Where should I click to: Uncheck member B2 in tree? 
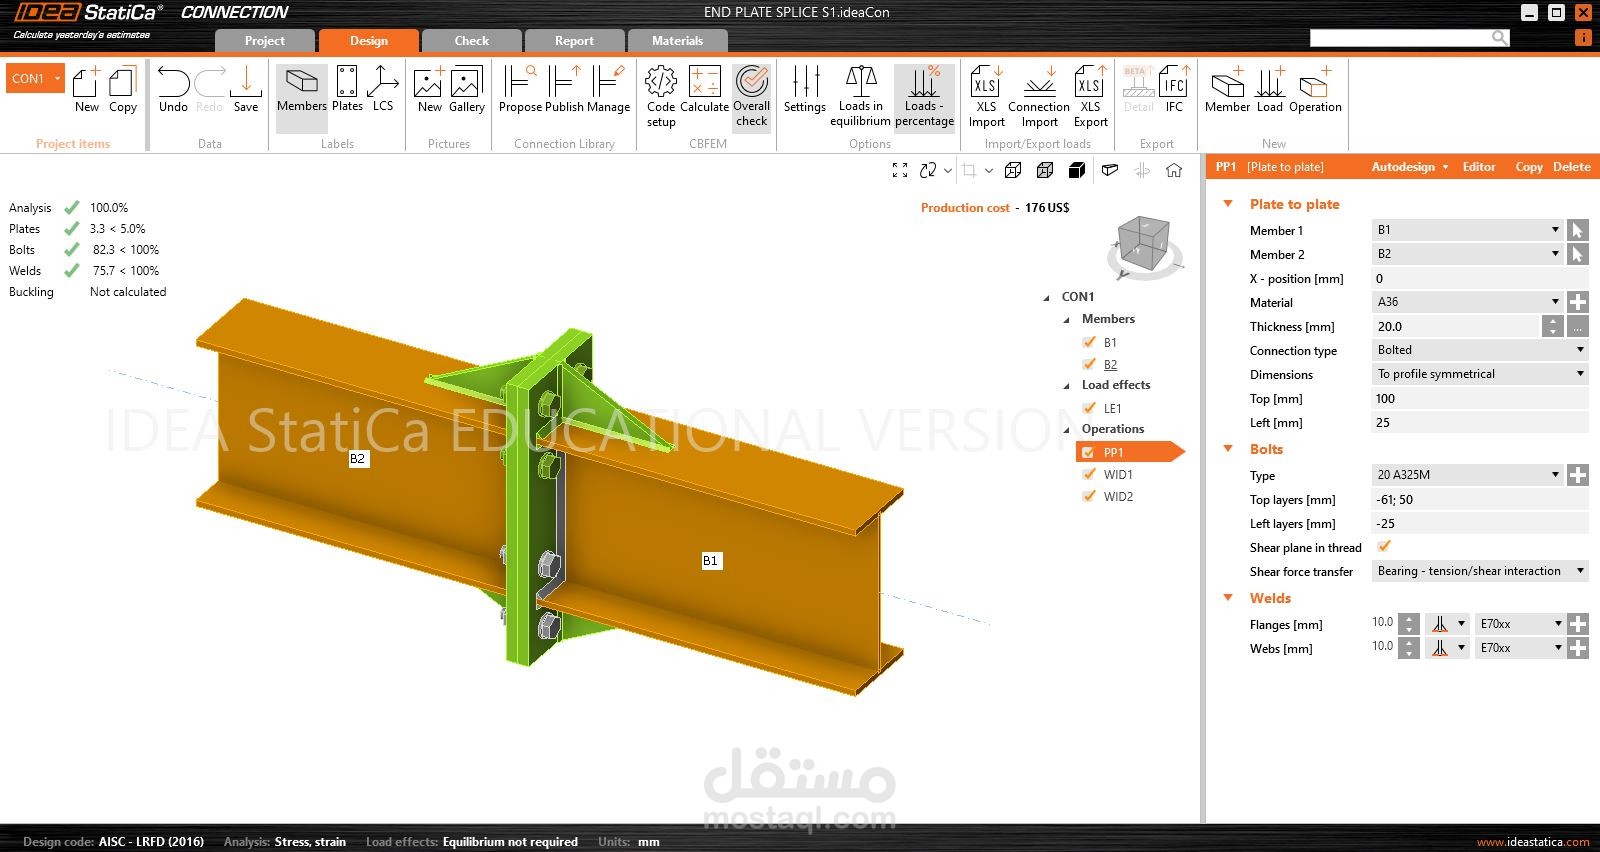[x=1089, y=364]
